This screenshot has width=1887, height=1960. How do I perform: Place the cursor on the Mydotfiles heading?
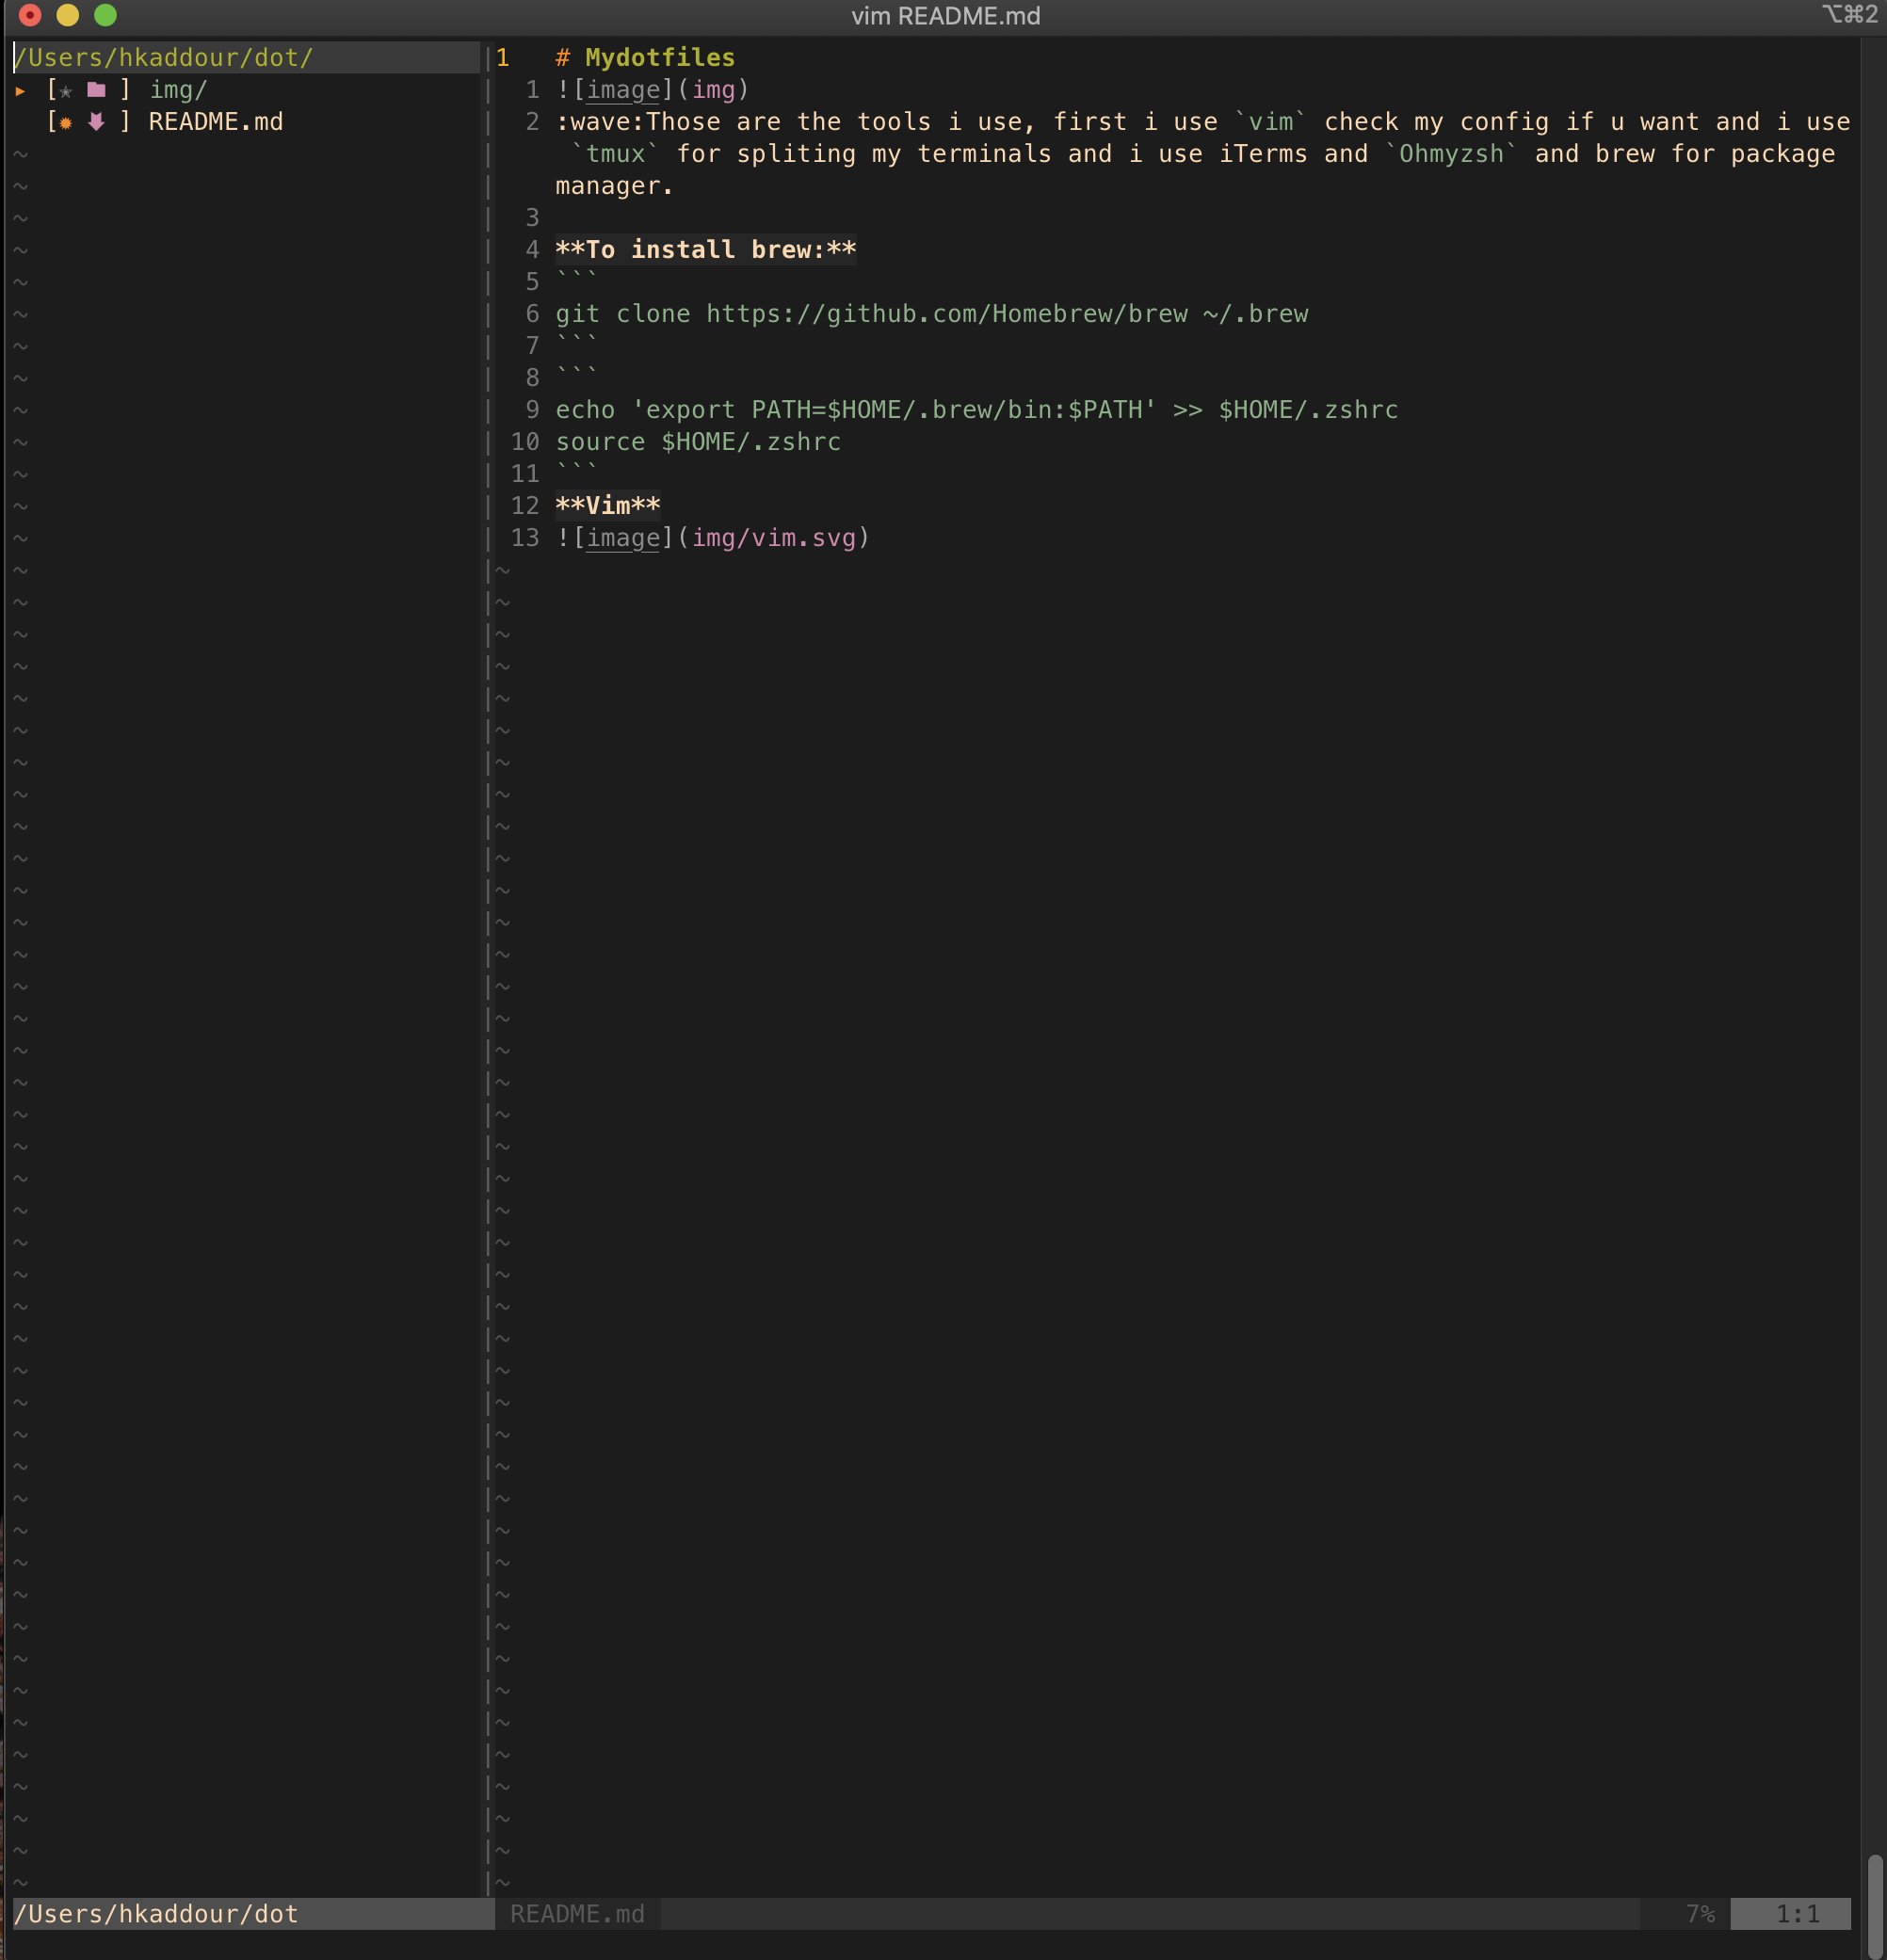pos(659,58)
